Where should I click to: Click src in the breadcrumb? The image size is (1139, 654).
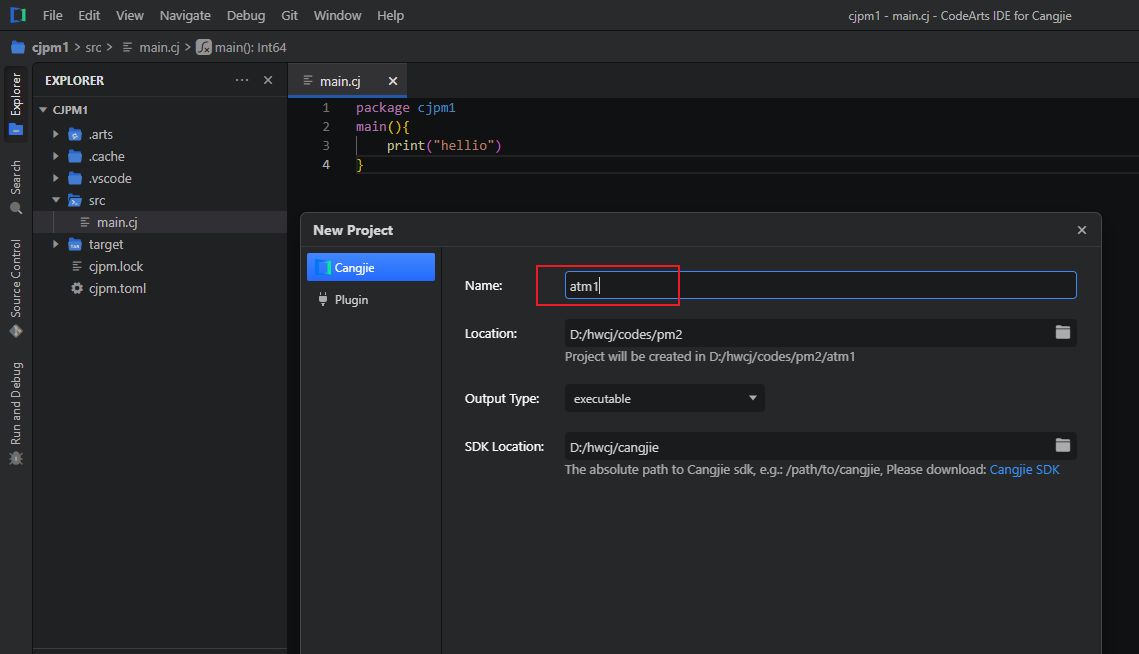coord(93,47)
